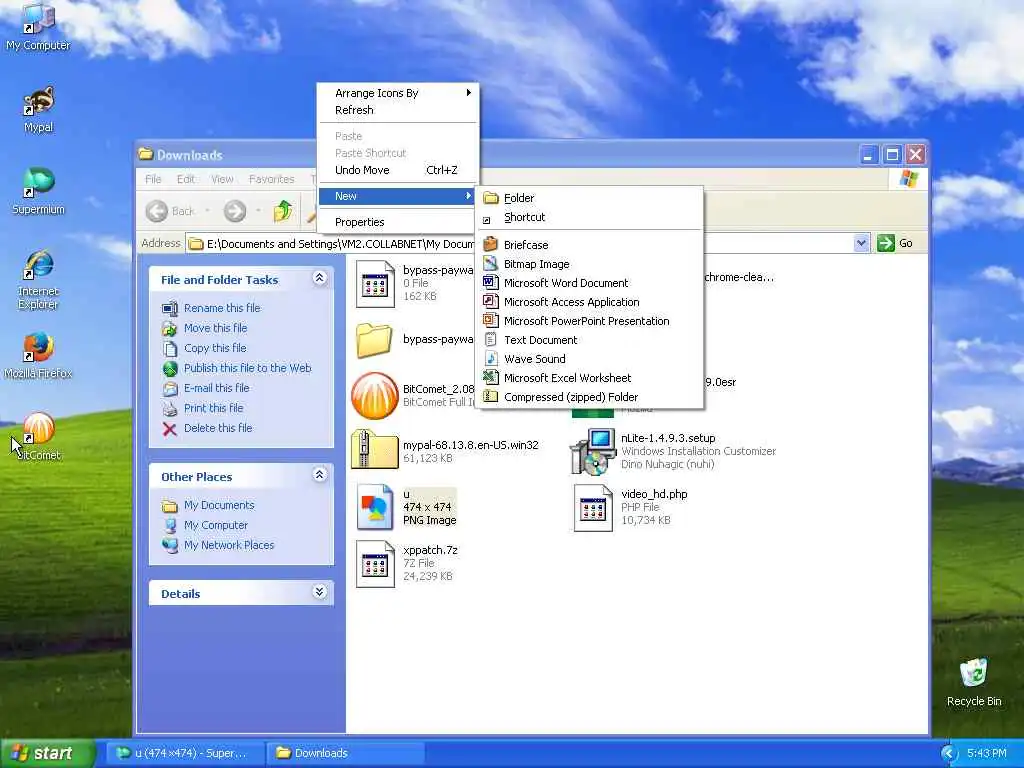The width and height of the screenshot is (1024, 768).
Task: Create a new Microsoft Access Application
Action: [590, 302]
